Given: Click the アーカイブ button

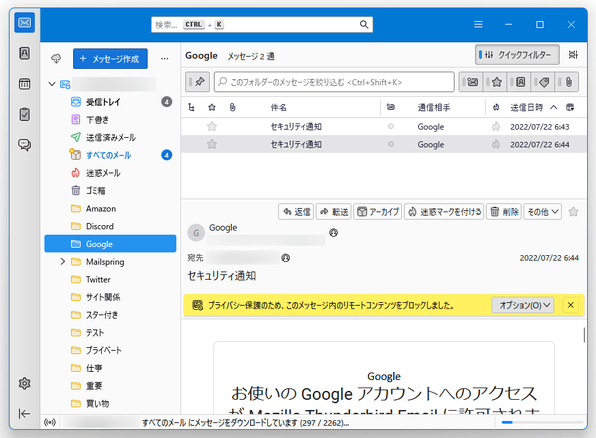Looking at the screenshot, I should (x=378, y=212).
